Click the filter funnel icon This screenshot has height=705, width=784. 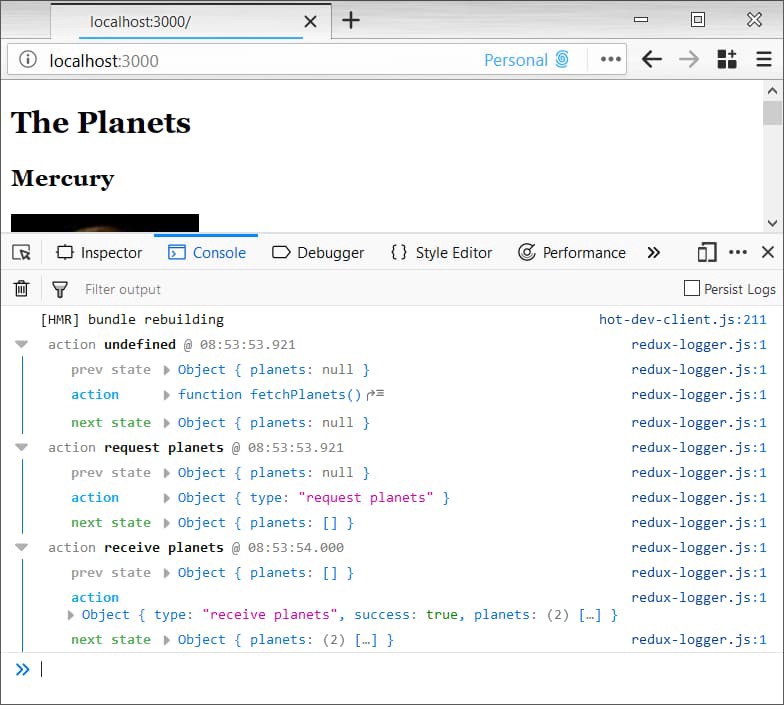click(60, 289)
